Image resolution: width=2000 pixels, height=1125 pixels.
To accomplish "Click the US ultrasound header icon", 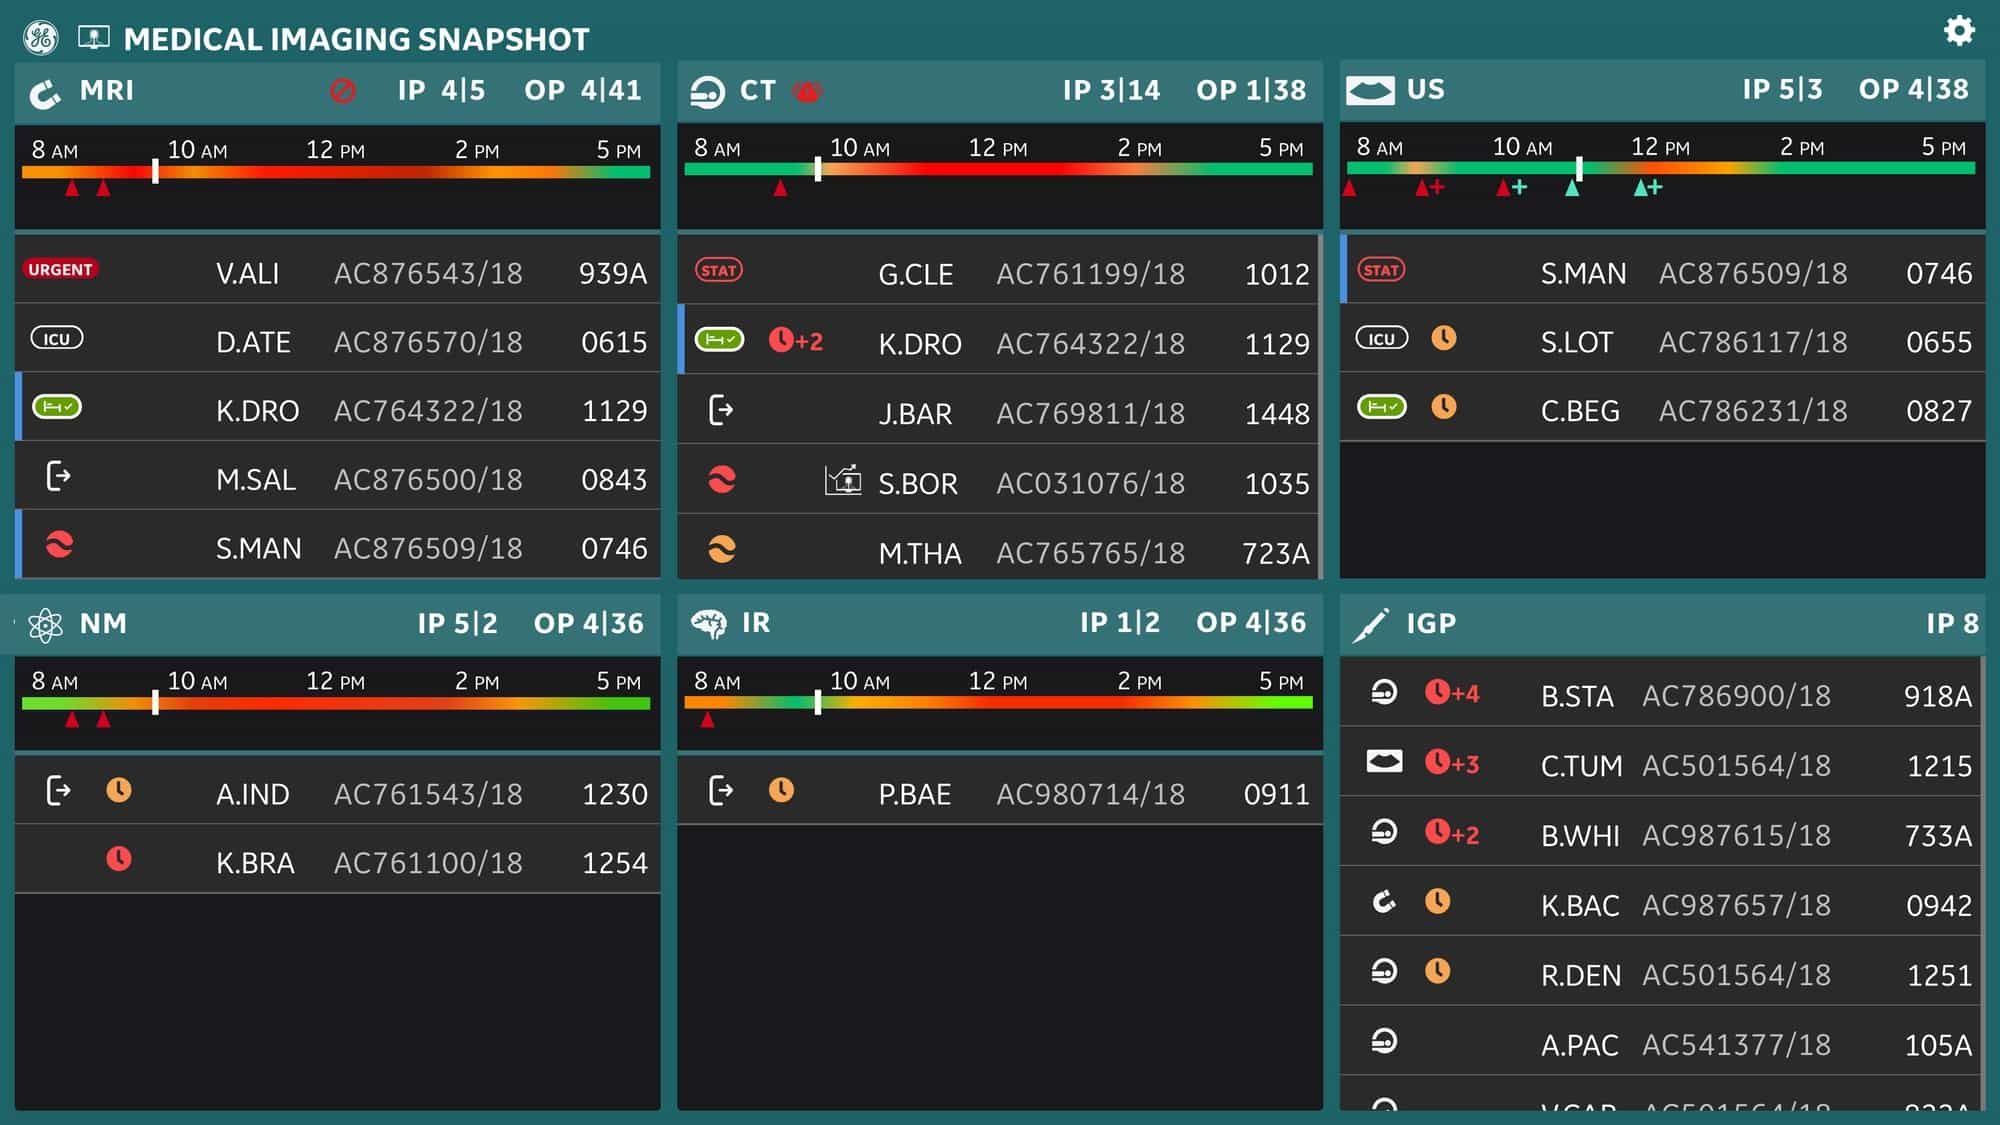I will (1369, 90).
